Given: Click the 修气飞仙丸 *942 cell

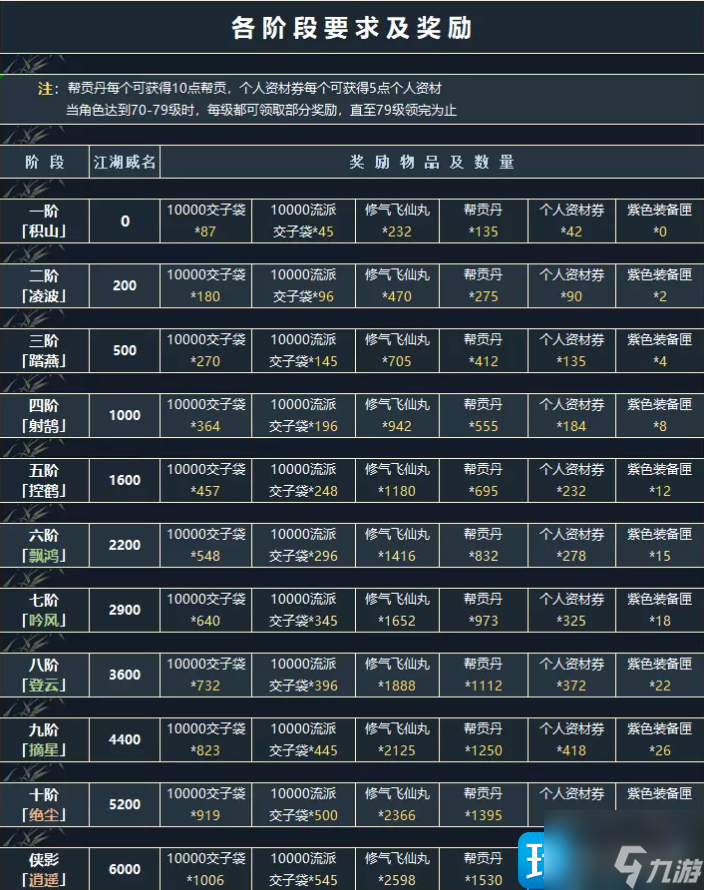Looking at the screenshot, I should [397, 415].
